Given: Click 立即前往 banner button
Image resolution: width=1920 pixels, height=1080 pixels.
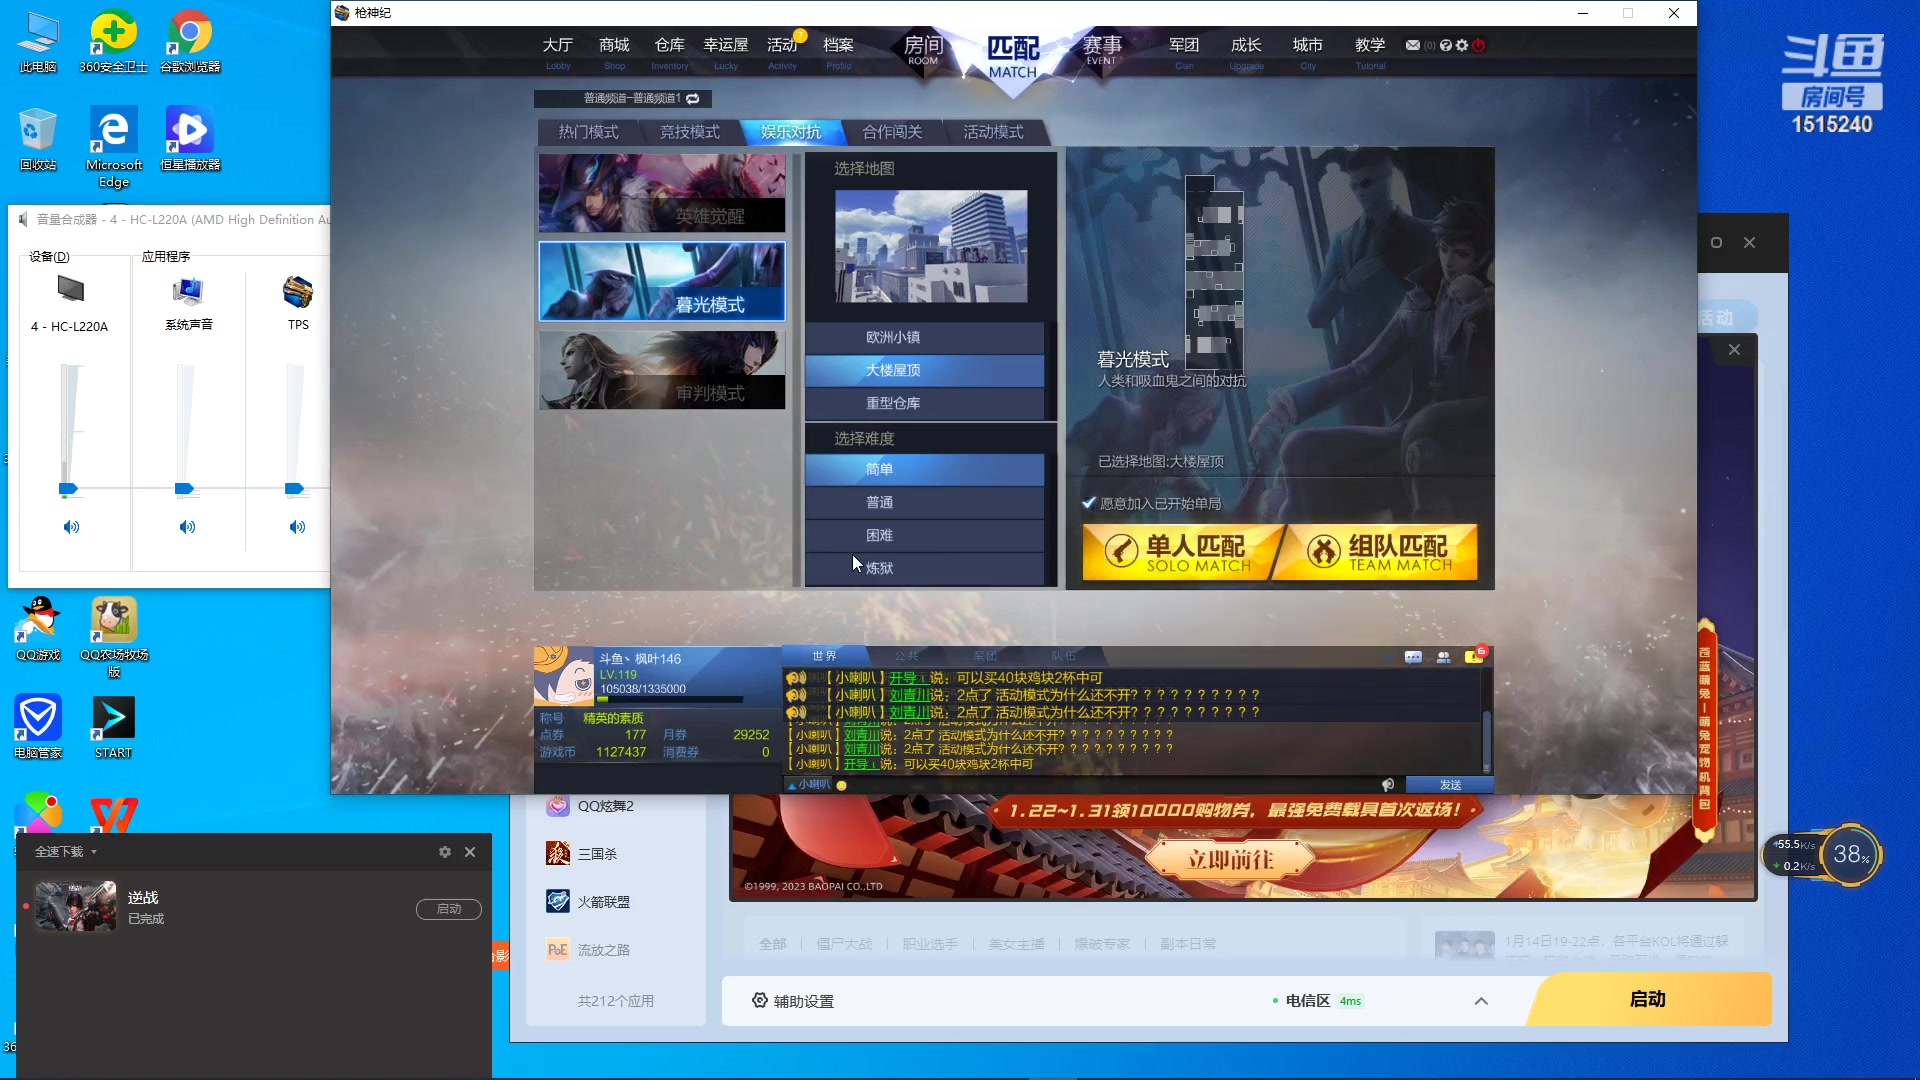Looking at the screenshot, I should [x=1230, y=859].
